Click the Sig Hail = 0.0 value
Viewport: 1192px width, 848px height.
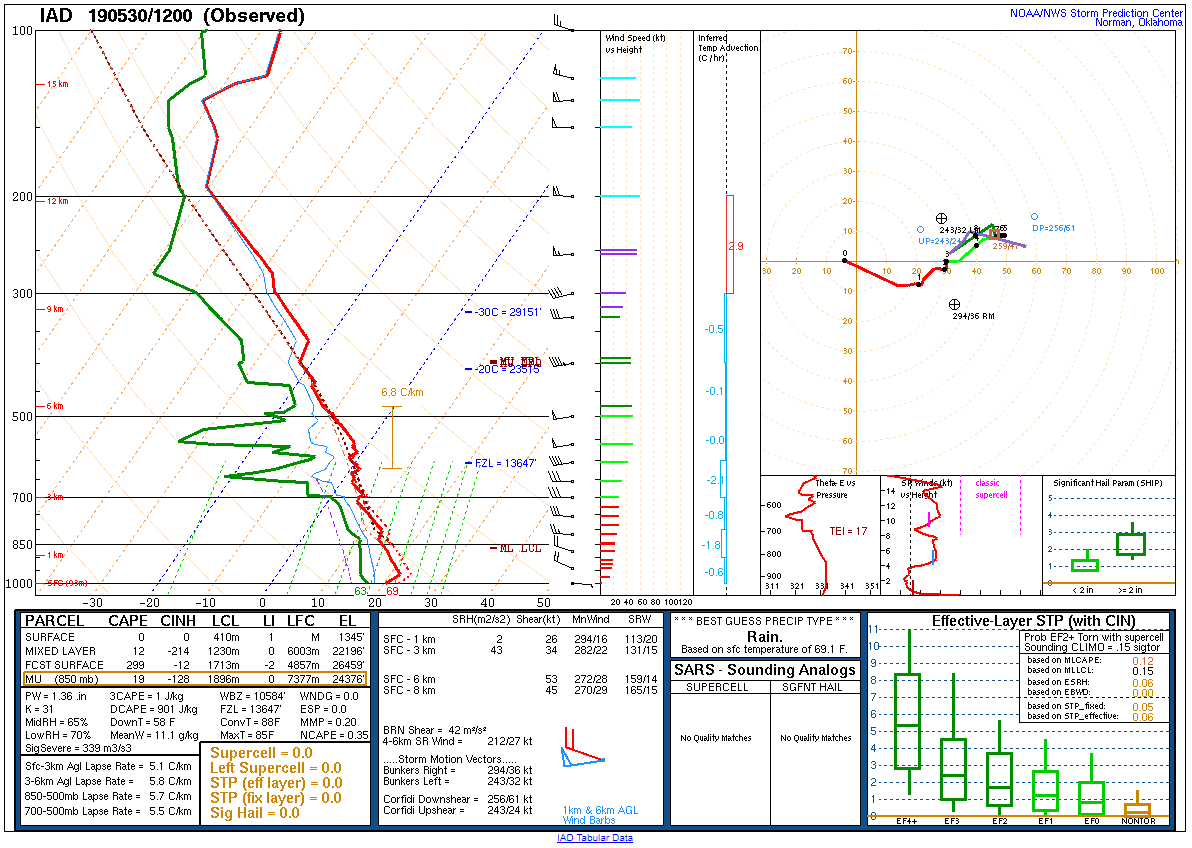coord(255,813)
